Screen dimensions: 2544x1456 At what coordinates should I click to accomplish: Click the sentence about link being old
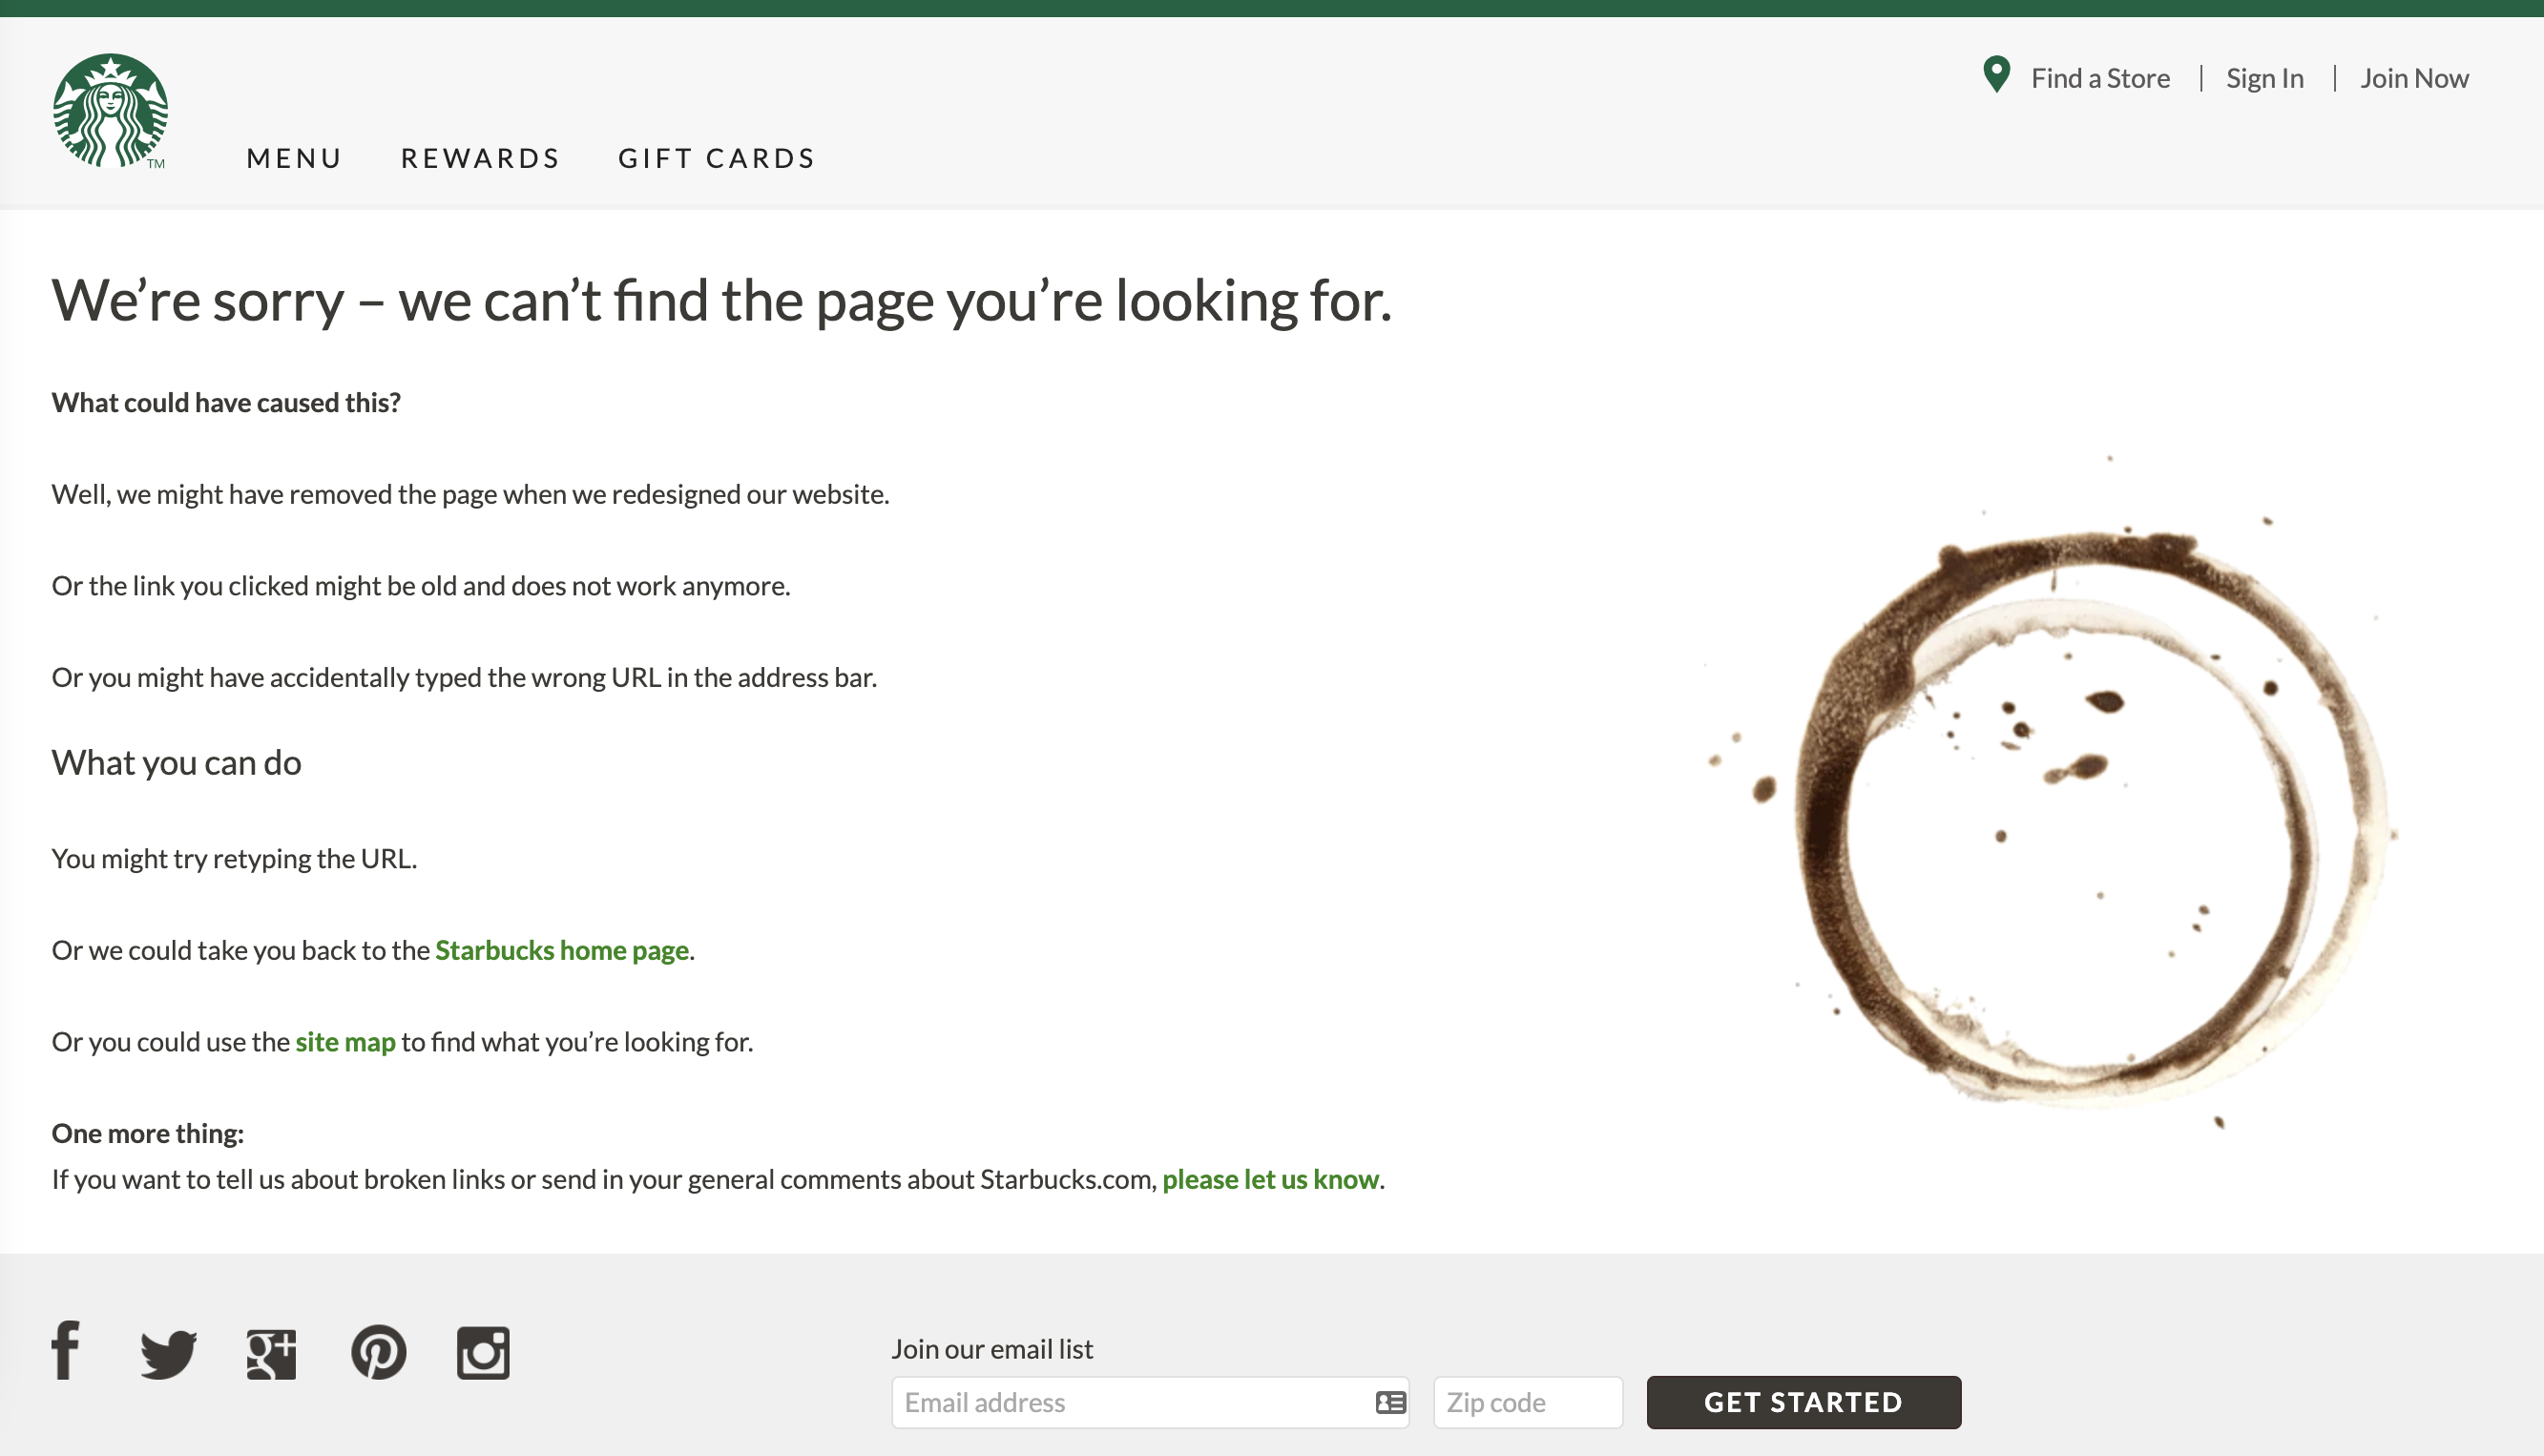coord(421,586)
